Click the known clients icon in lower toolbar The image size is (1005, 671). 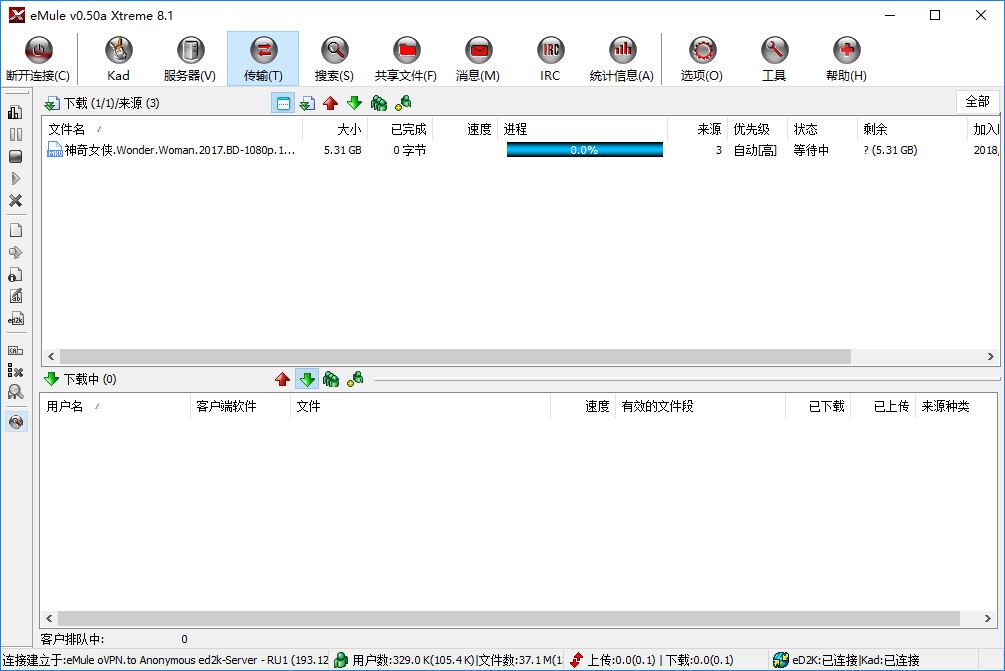(x=355, y=379)
